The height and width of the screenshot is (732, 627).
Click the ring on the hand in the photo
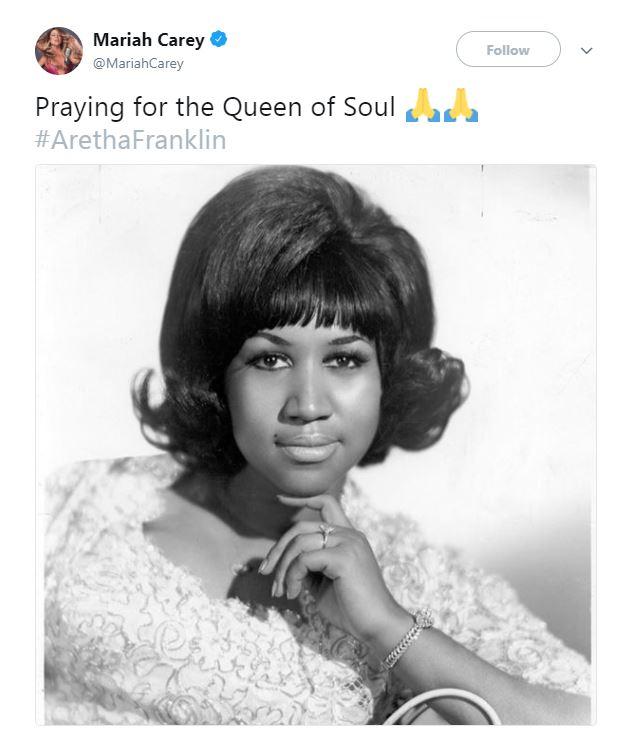click(326, 535)
